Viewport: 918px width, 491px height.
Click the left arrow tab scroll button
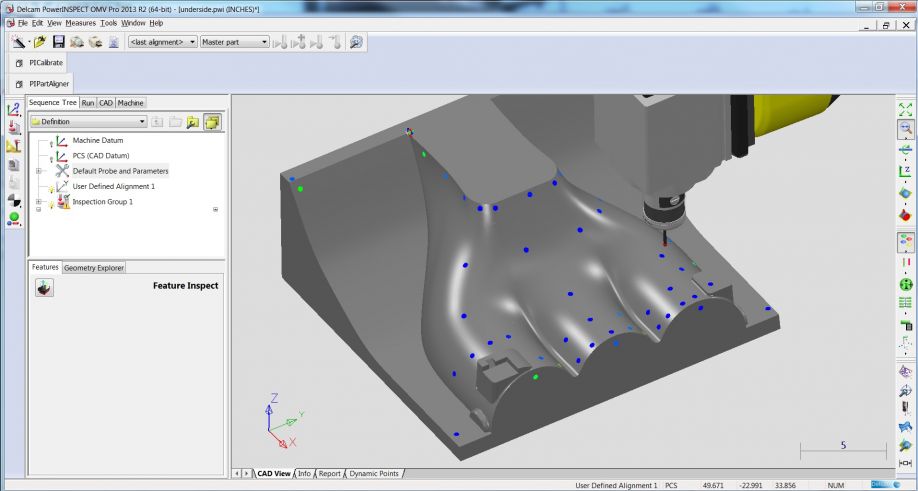click(237, 473)
